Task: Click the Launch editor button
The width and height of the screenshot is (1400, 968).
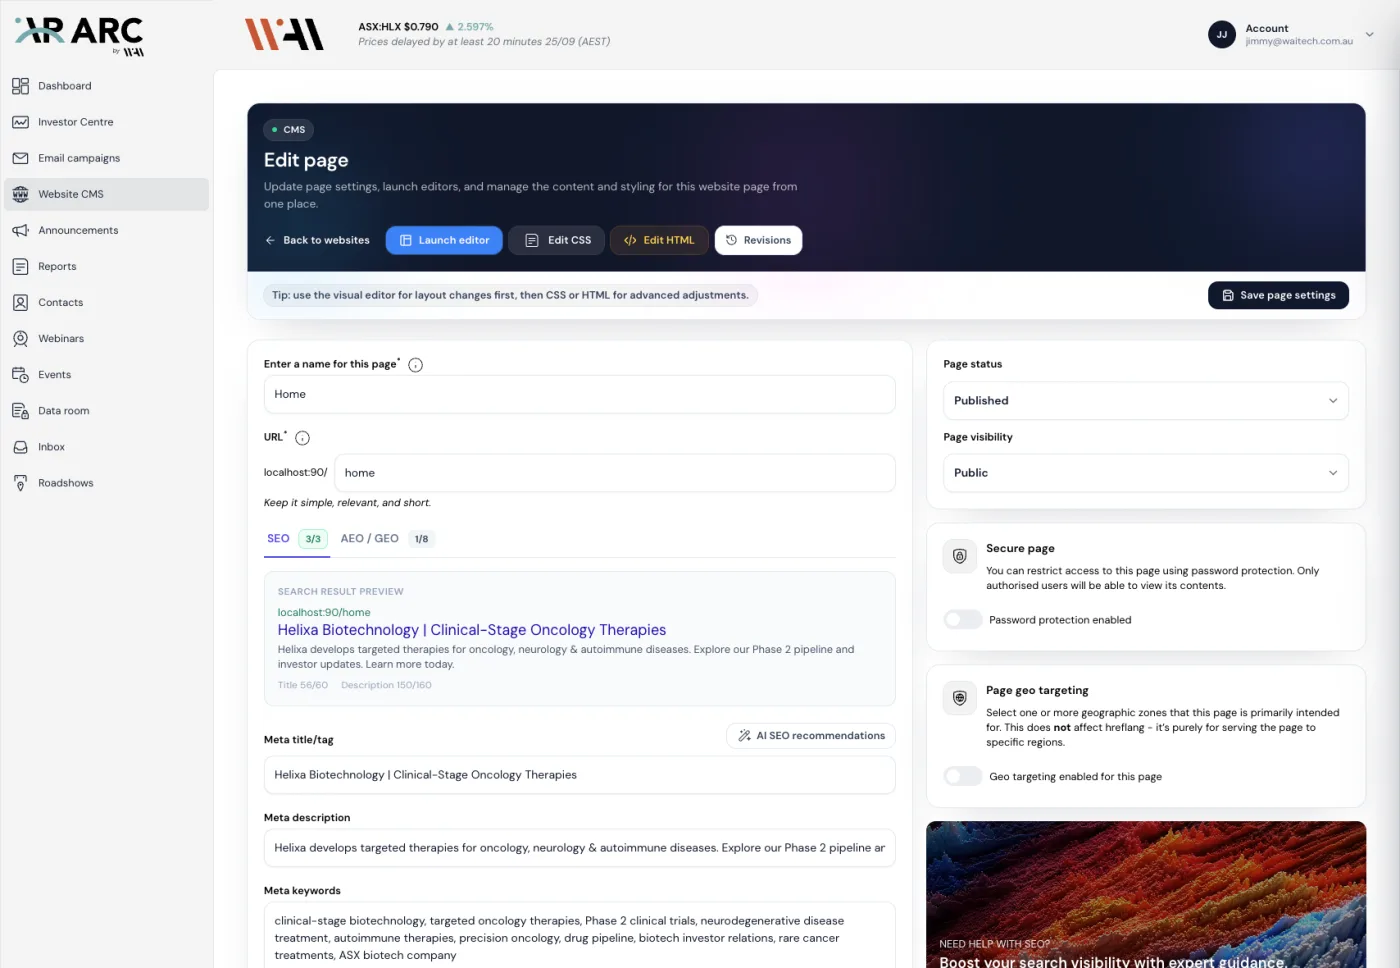Action: pyautogui.click(x=444, y=240)
